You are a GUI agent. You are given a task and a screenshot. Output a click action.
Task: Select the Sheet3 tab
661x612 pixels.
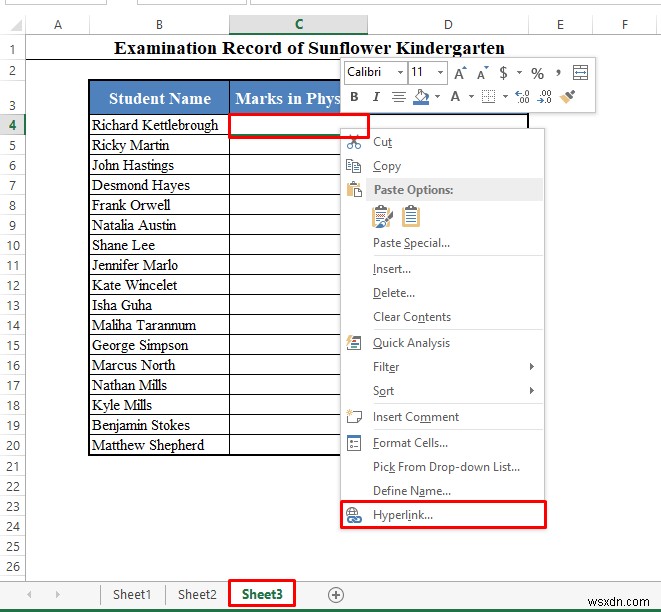coord(262,595)
